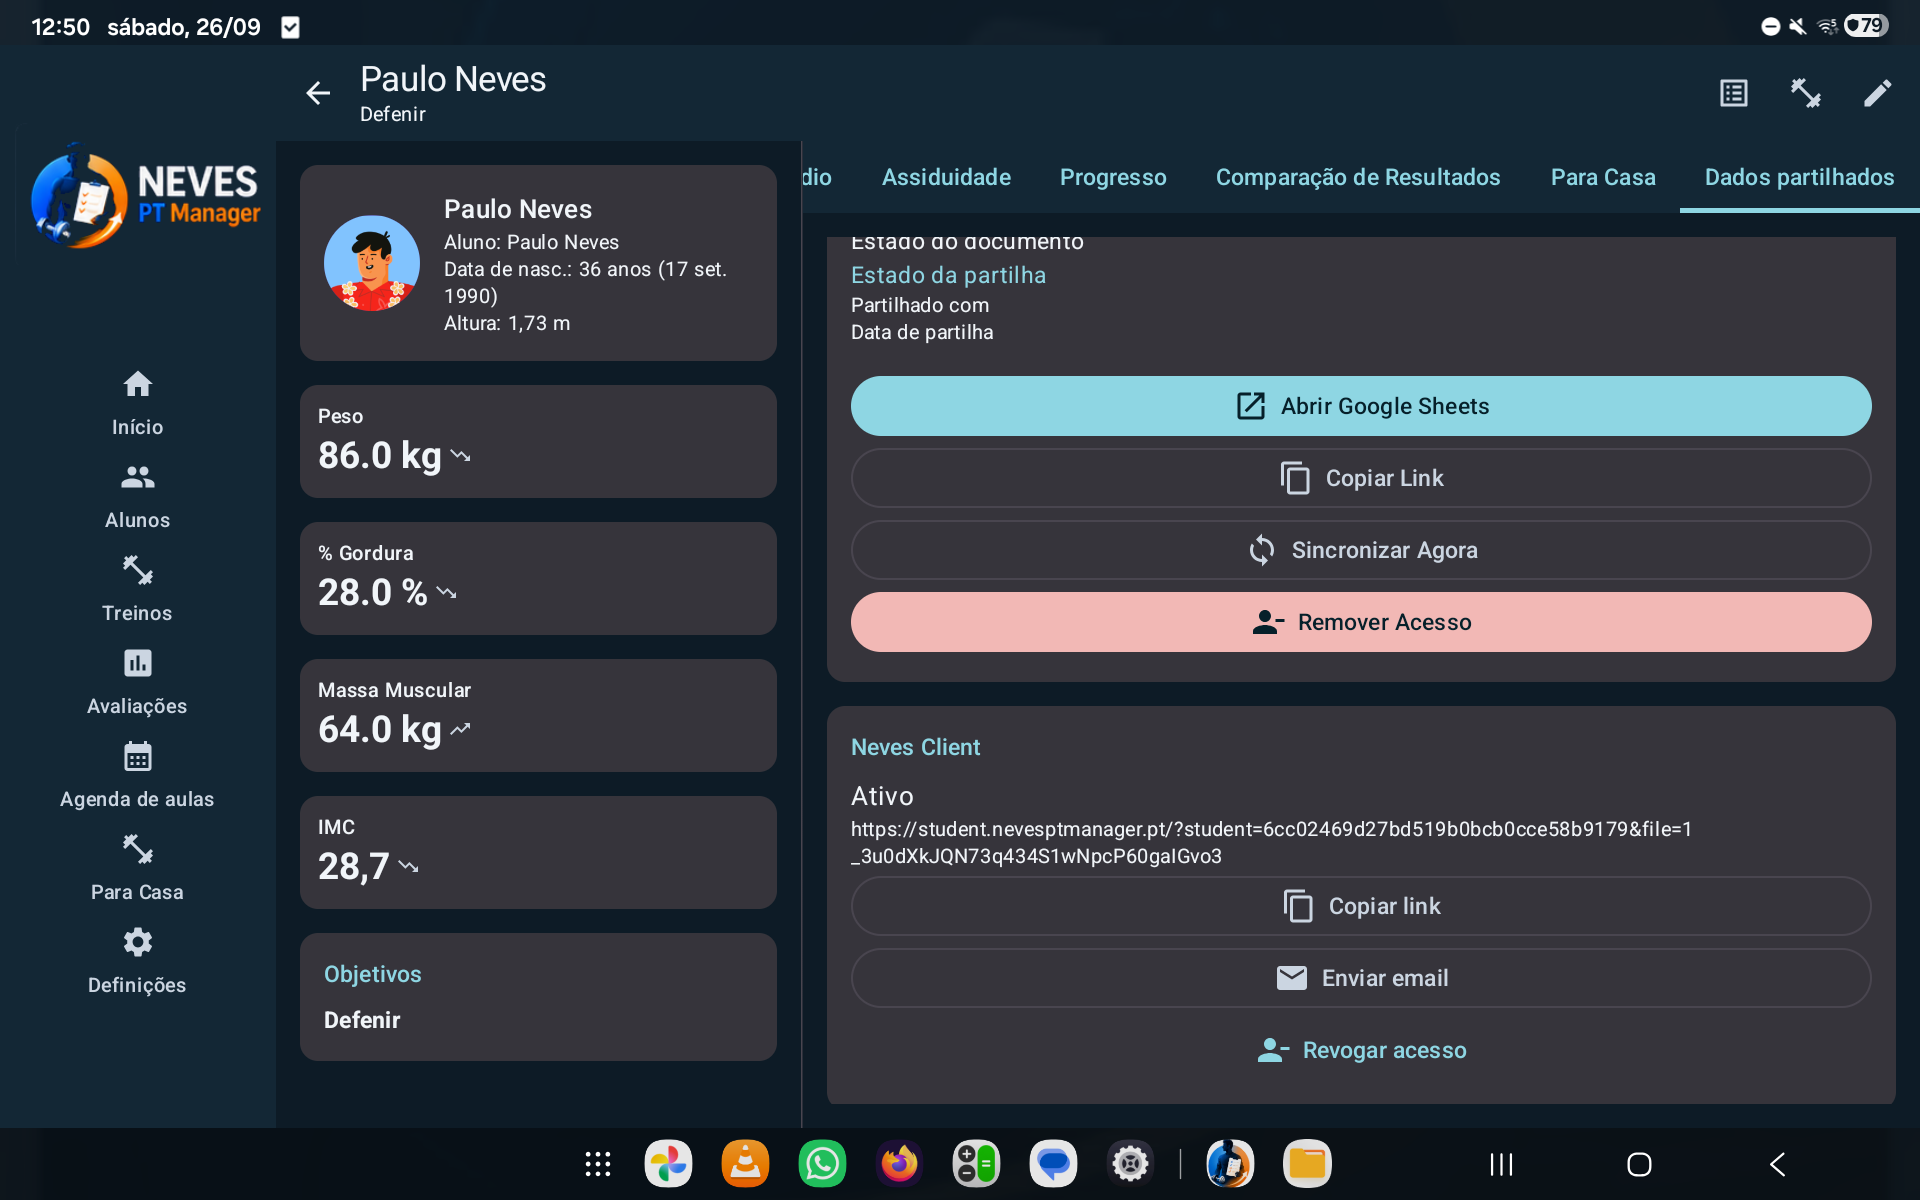Screen dimensions: 1920x1200
Task: Click 'Data de partilha' text
Action: 922,332
